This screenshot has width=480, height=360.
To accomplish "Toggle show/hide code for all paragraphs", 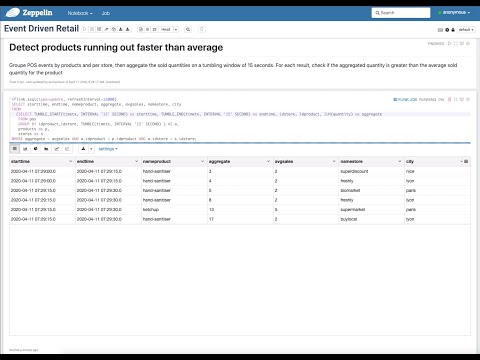I will [92, 29].
